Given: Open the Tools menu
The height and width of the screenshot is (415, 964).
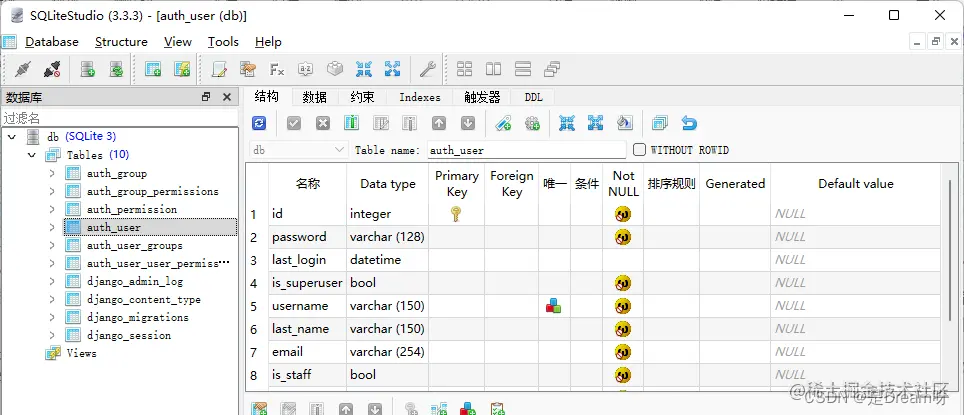Looking at the screenshot, I should [223, 42].
